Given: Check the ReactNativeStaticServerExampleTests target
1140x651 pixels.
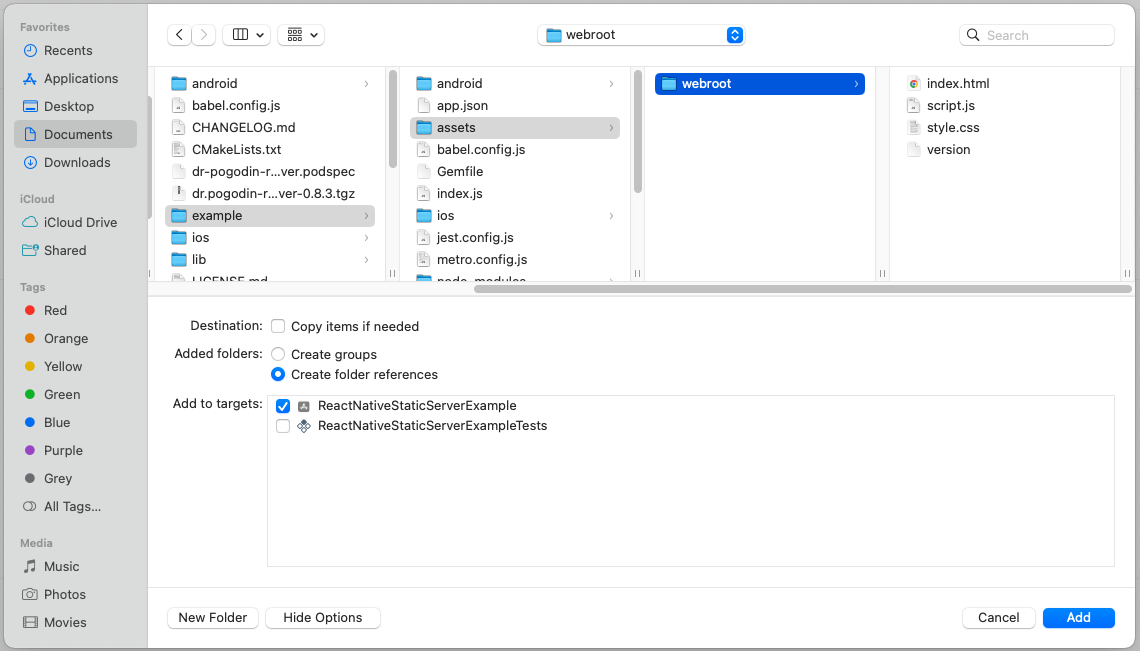Looking at the screenshot, I should click(x=283, y=426).
